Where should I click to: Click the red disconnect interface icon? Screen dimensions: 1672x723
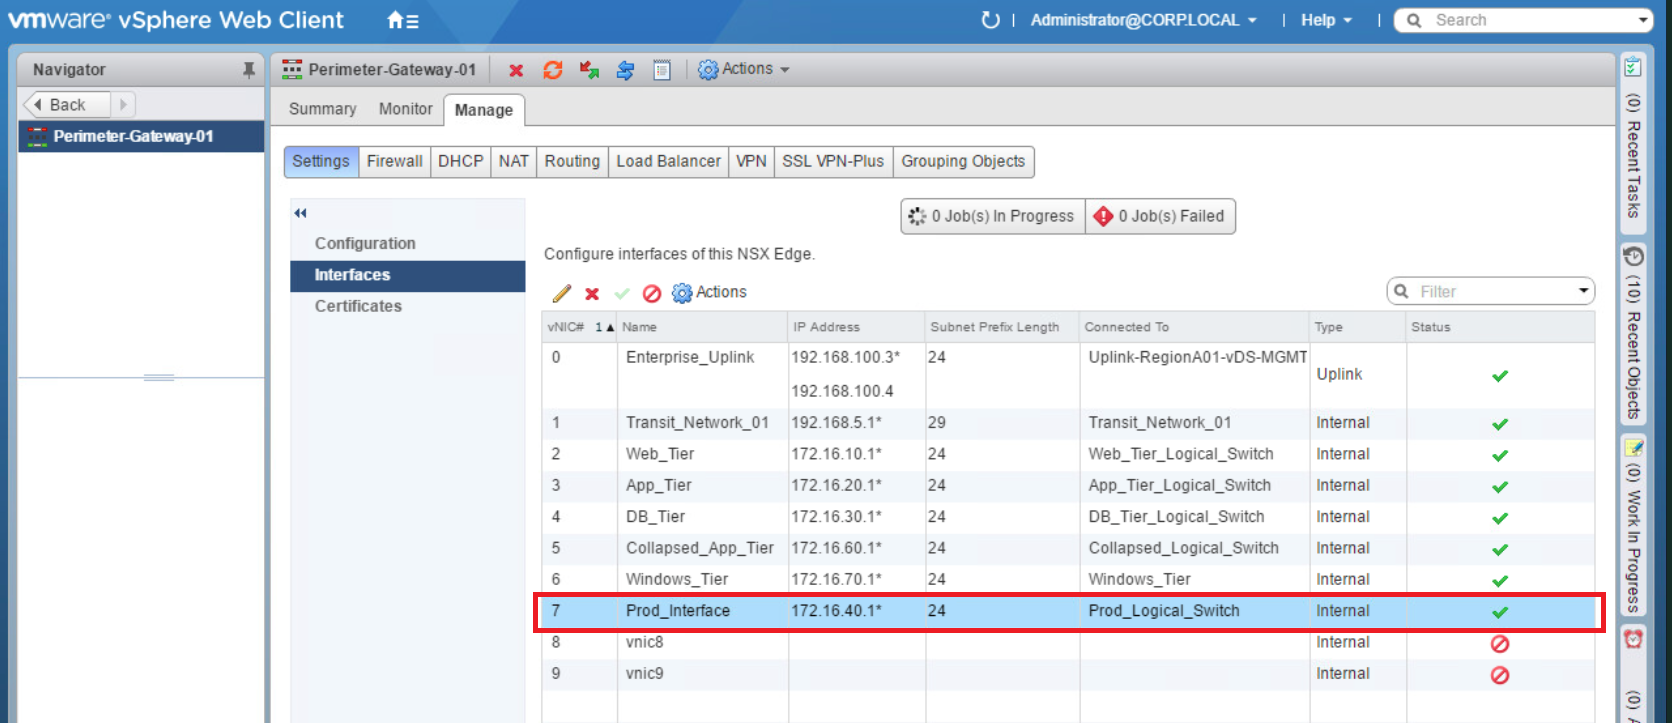tap(652, 293)
